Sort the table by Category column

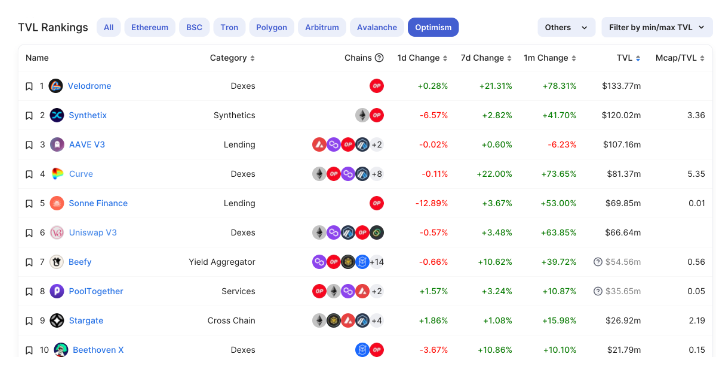pyautogui.click(x=232, y=58)
